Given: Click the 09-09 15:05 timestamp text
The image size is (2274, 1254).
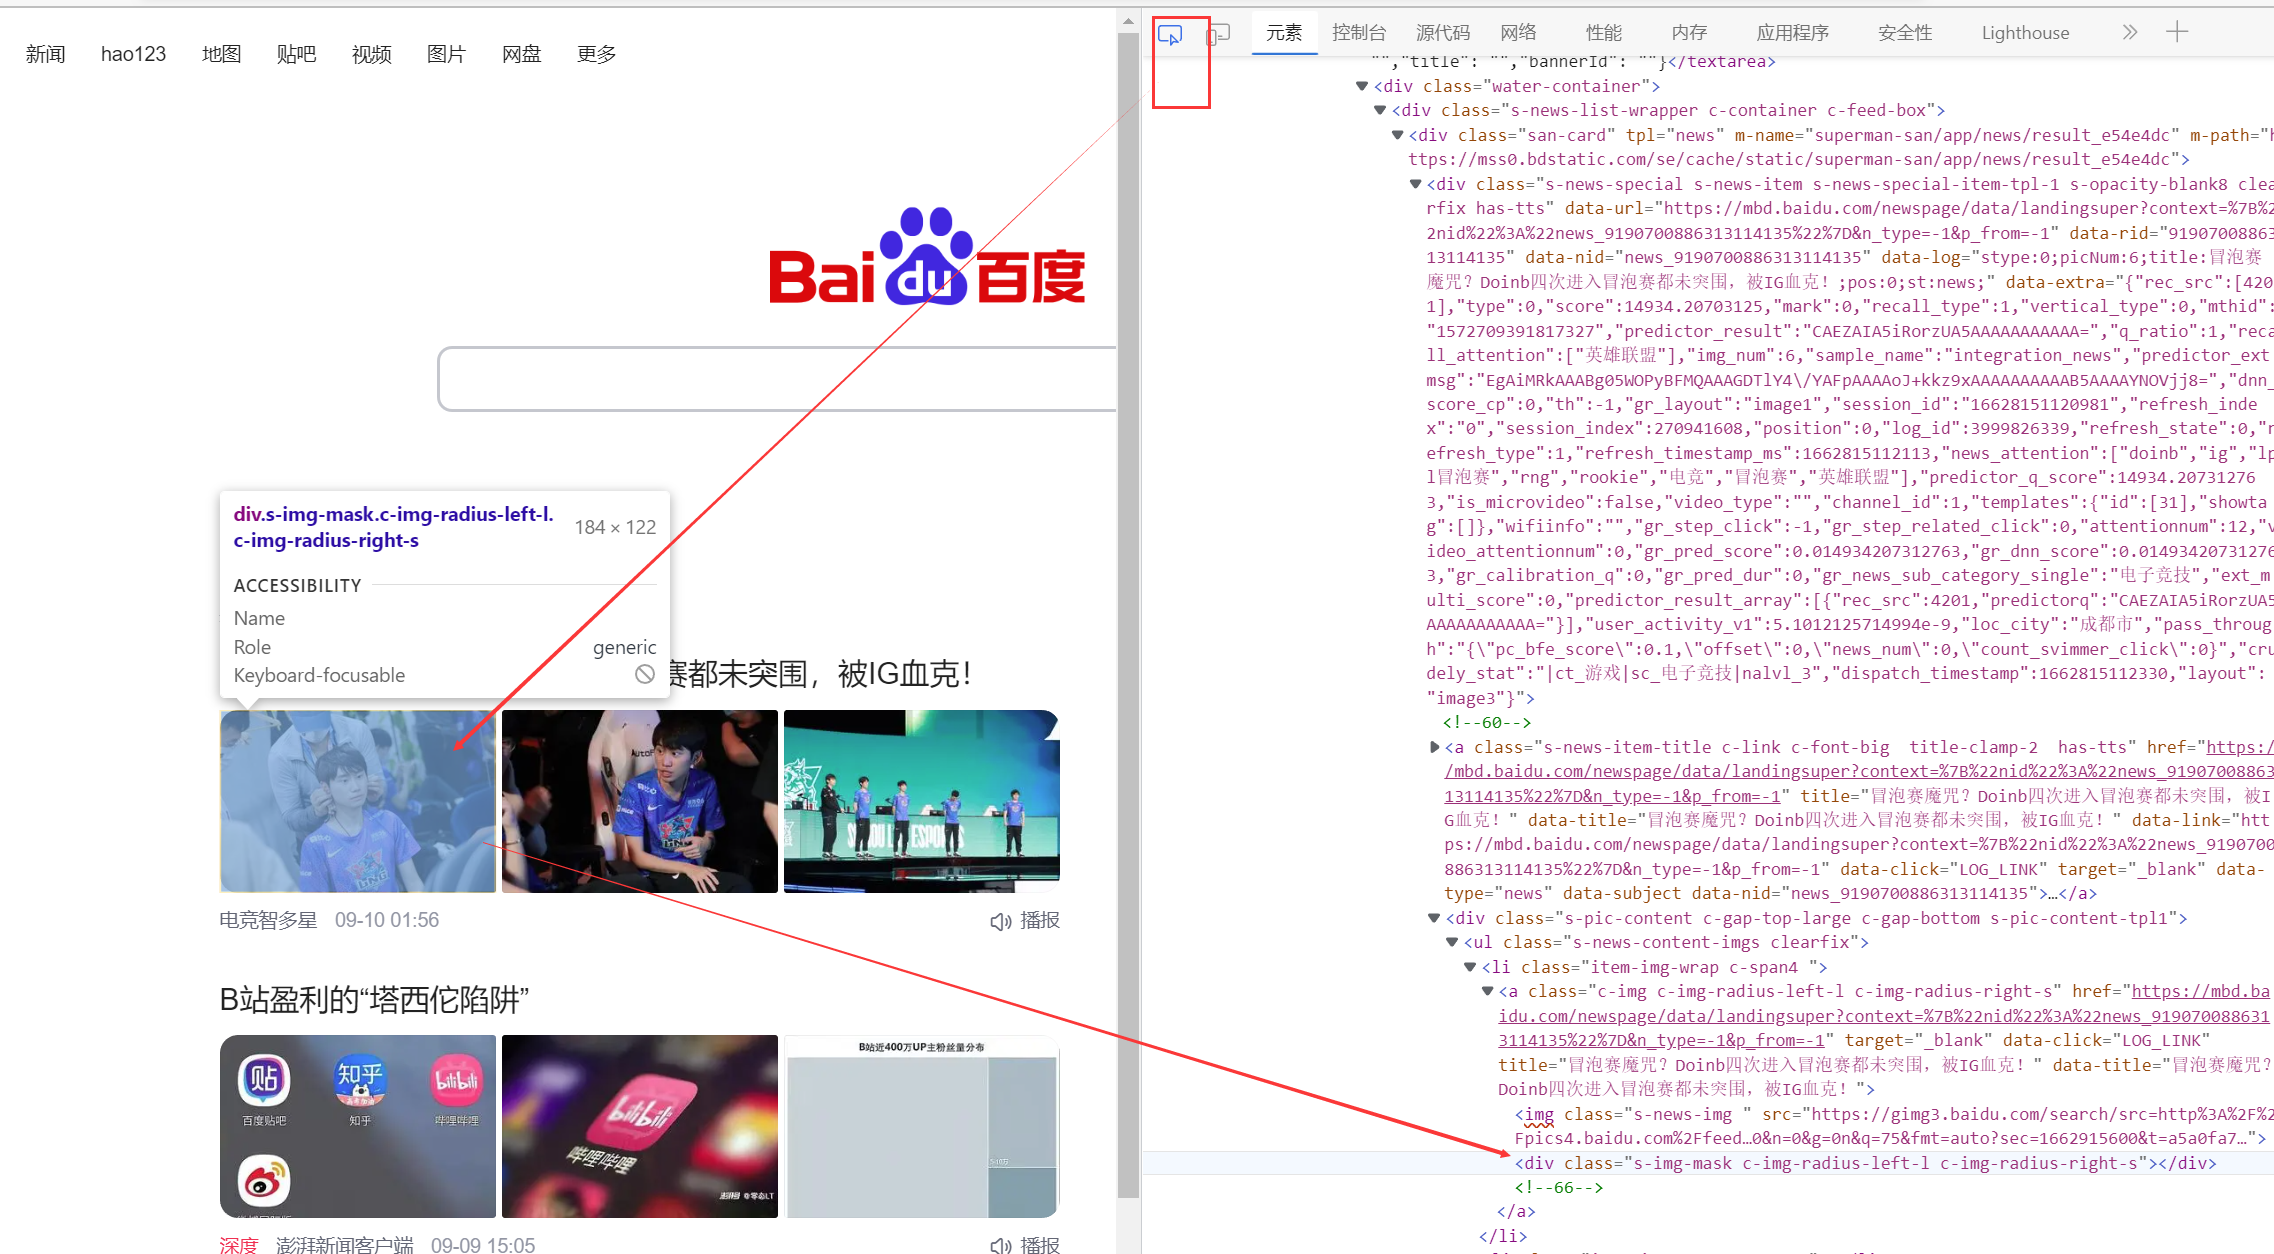Looking at the screenshot, I should (483, 1245).
